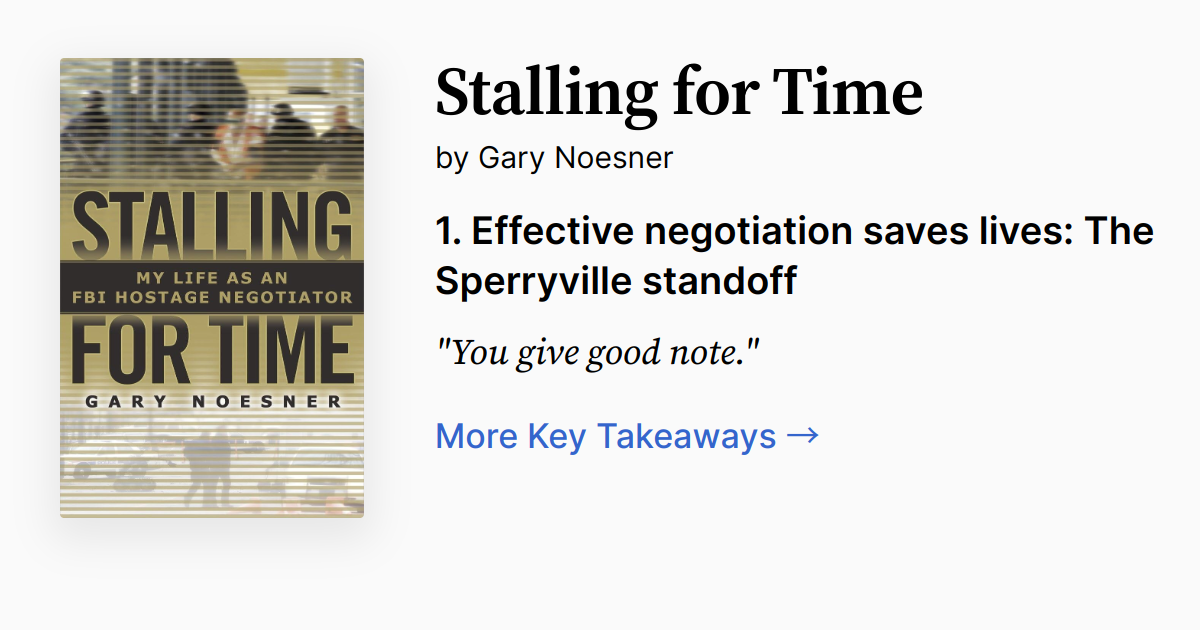This screenshot has height=630, width=1200.
Task: Select the Stalling for Time book cover
Action: click(212, 288)
